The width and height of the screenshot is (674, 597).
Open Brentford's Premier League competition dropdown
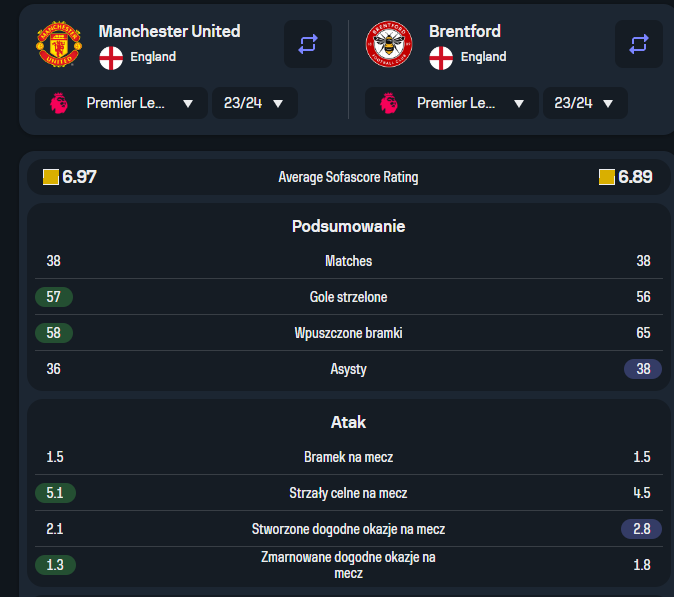pyautogui.click(x=452, y=103)
